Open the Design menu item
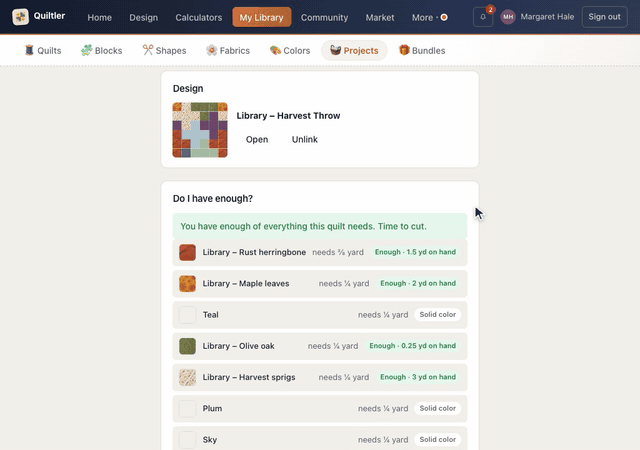 coord(143,17)
